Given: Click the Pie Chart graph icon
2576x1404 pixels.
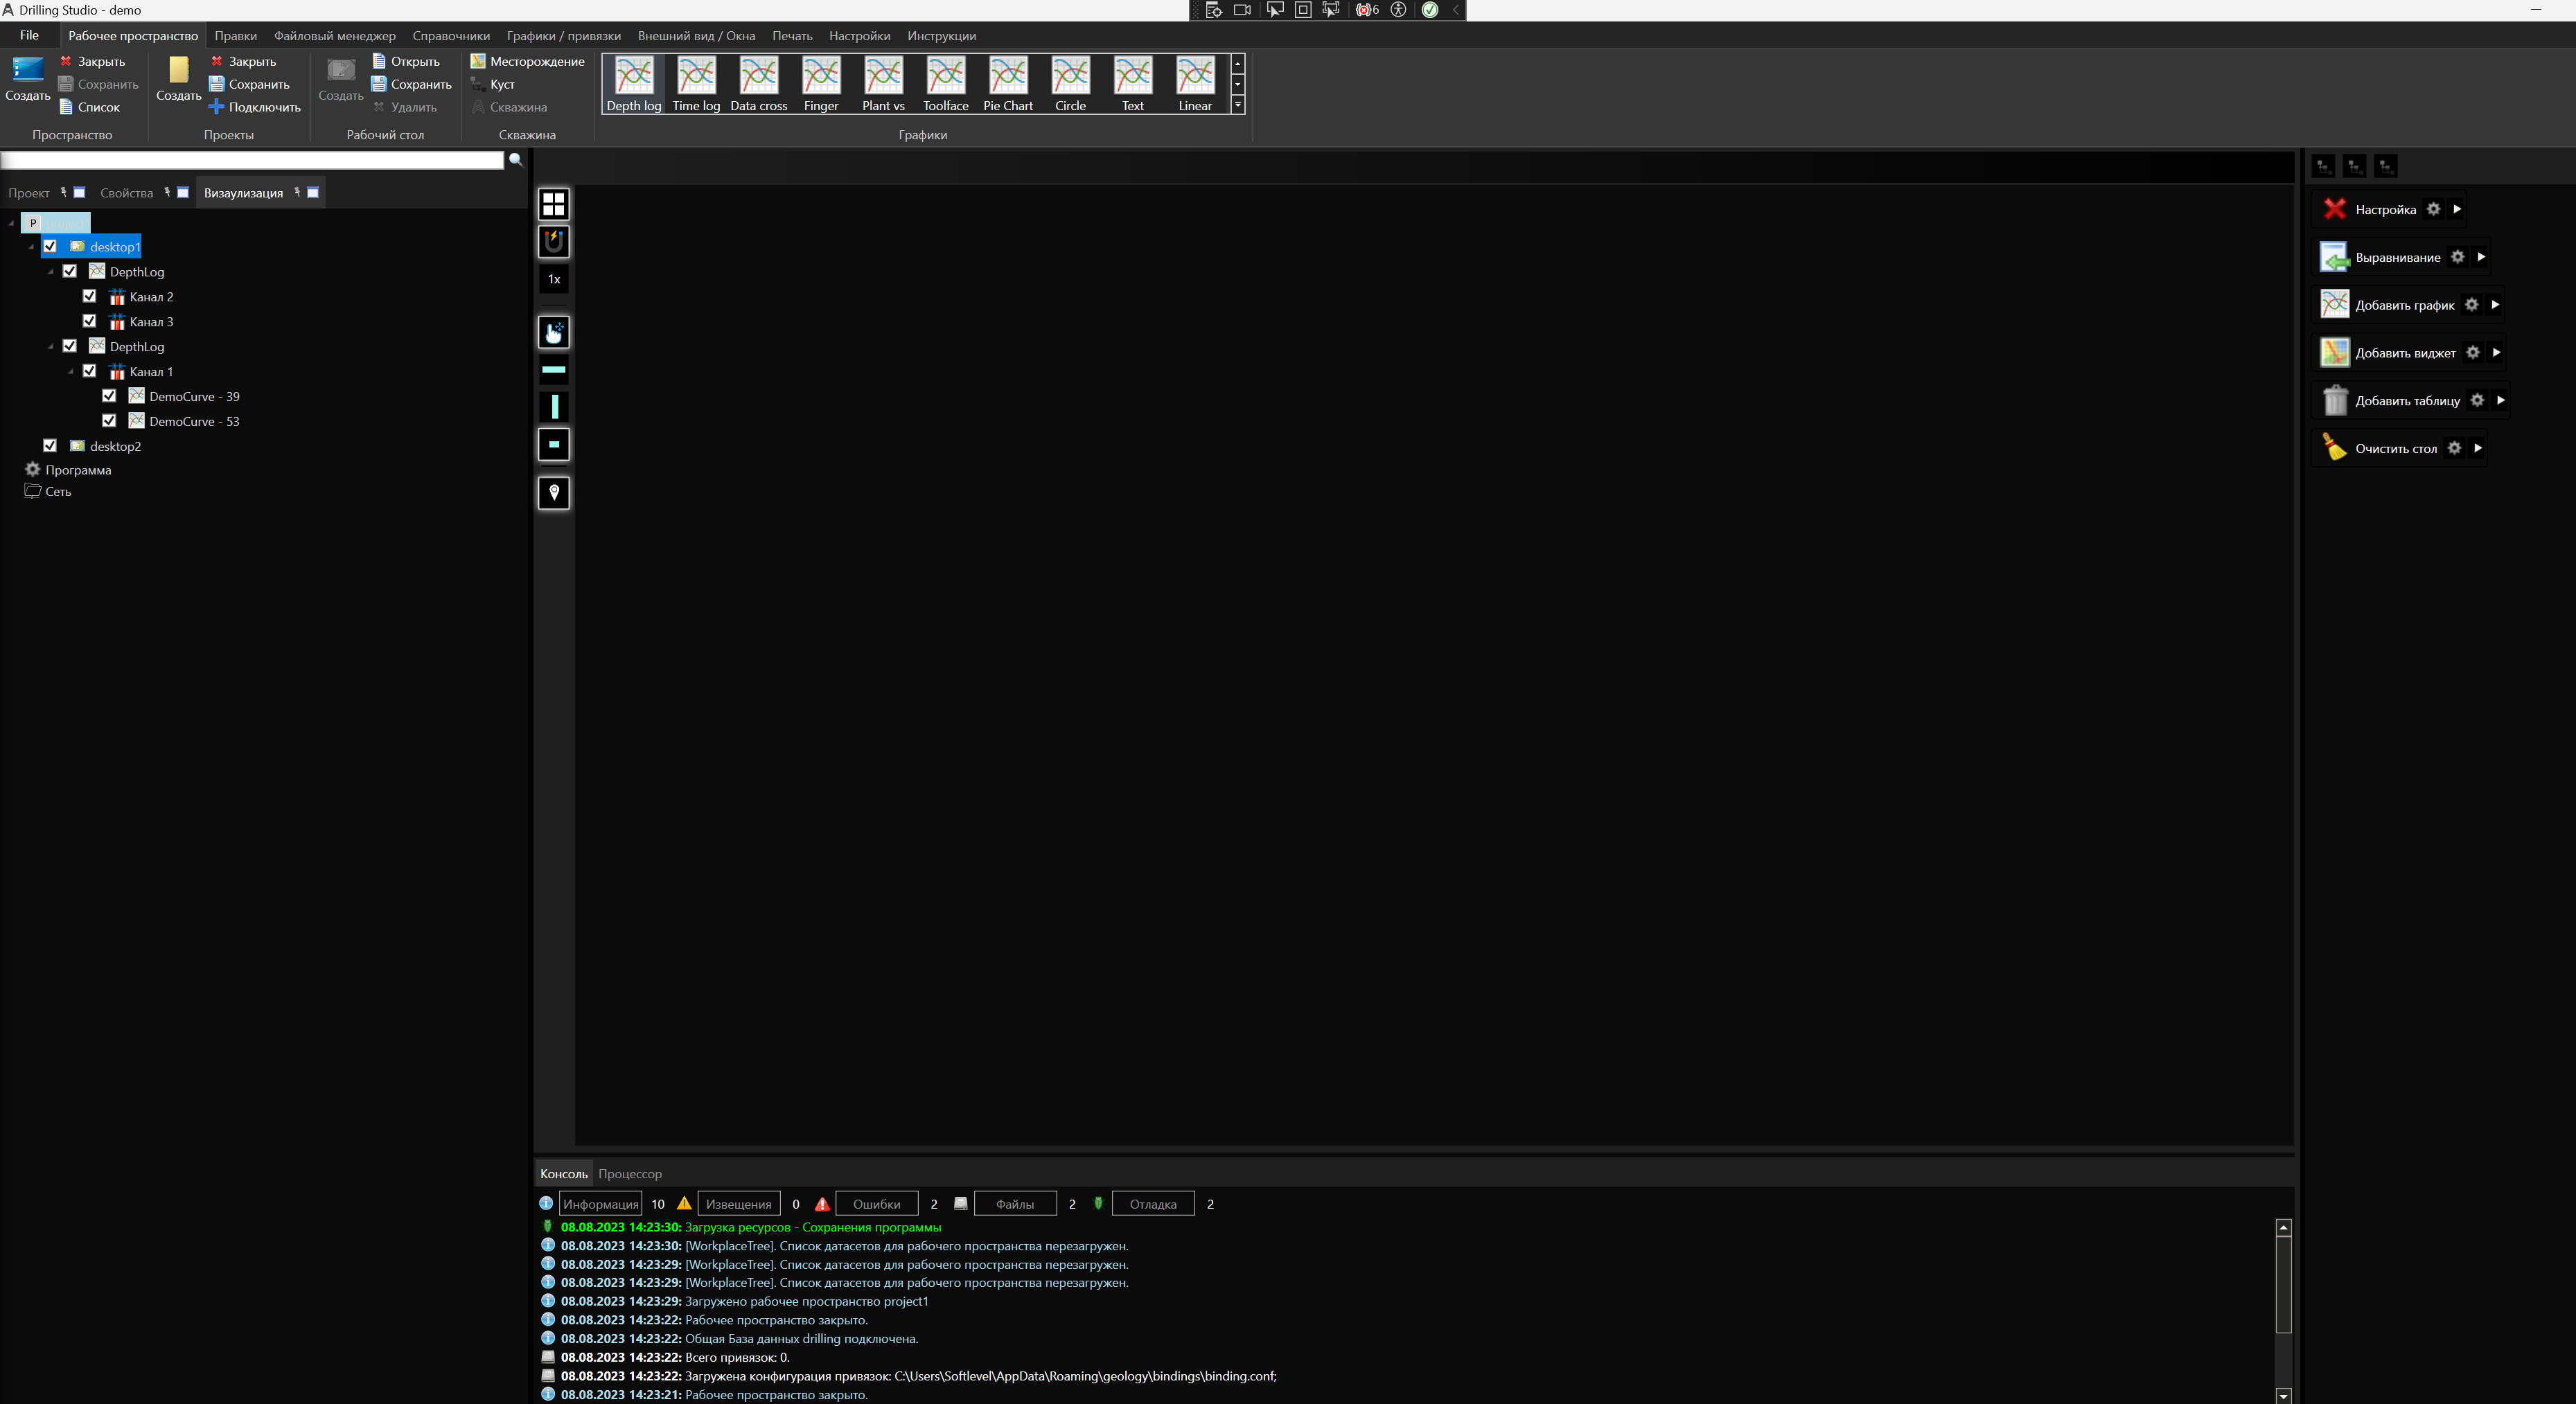Looking at the screenshot, I should (x=1007, y=76).
